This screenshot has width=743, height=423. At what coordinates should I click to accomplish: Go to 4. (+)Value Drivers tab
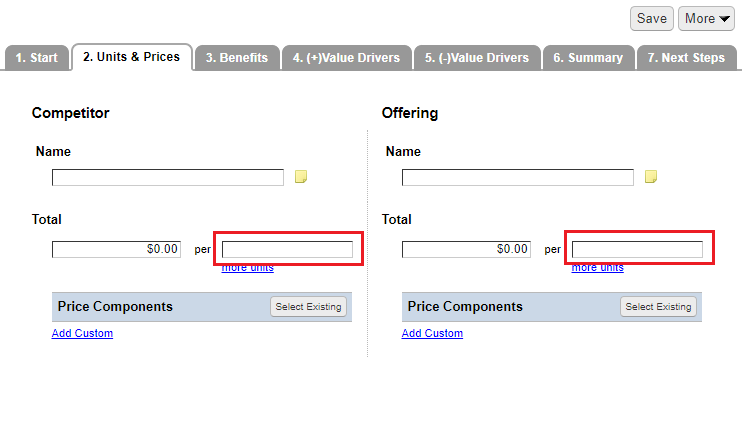[x=346, y=58]
